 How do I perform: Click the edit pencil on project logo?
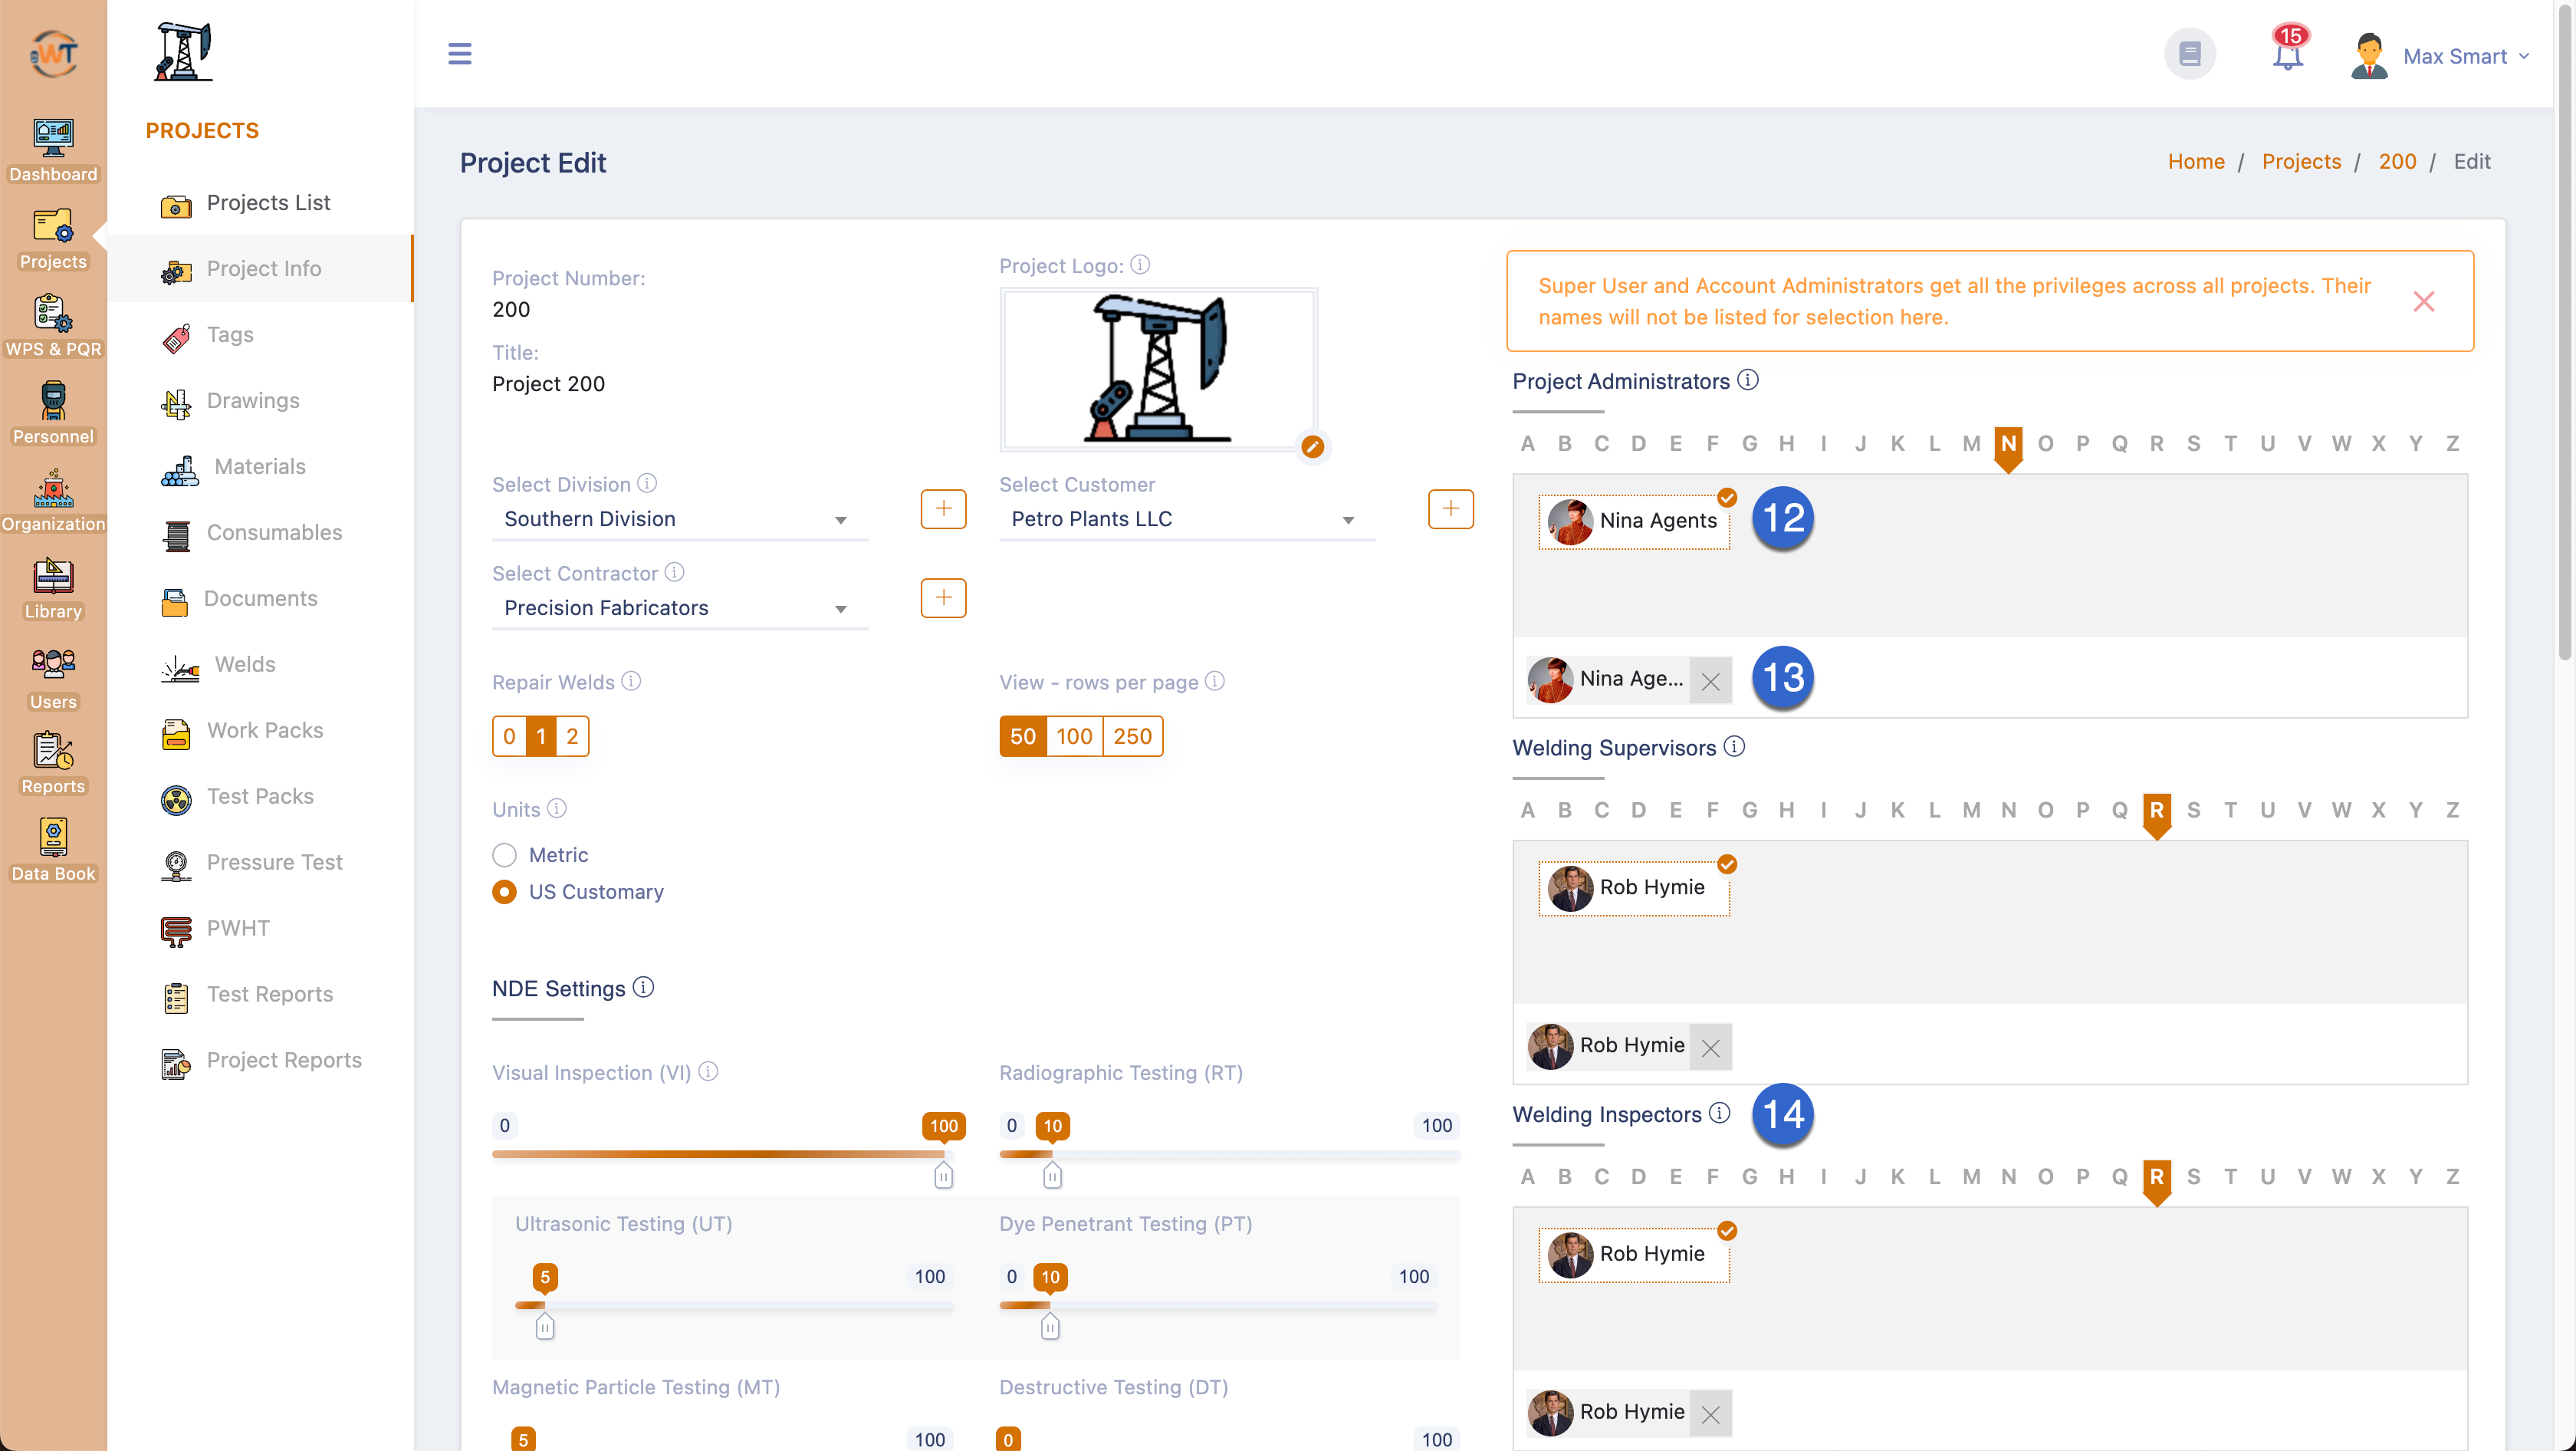(x=1312, y=447)
